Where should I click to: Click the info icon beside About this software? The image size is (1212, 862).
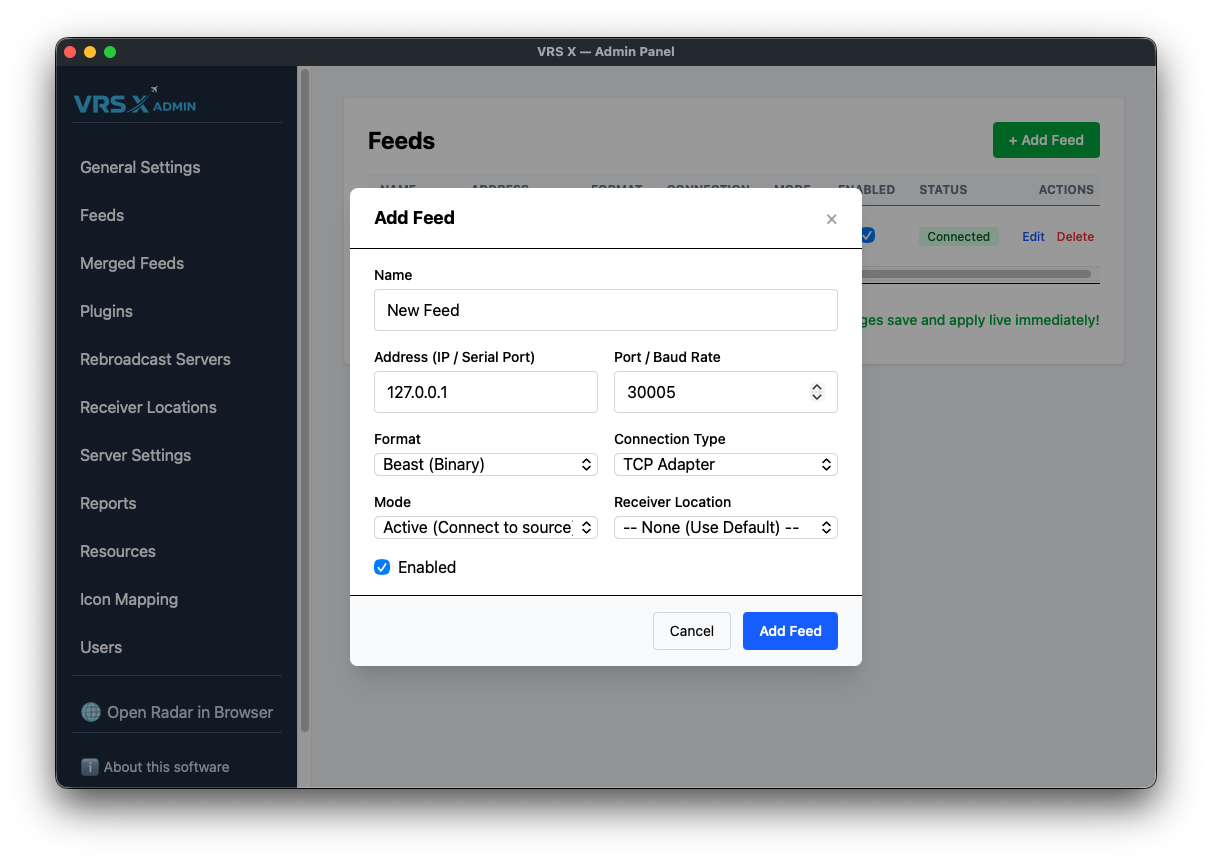[90, 767]
